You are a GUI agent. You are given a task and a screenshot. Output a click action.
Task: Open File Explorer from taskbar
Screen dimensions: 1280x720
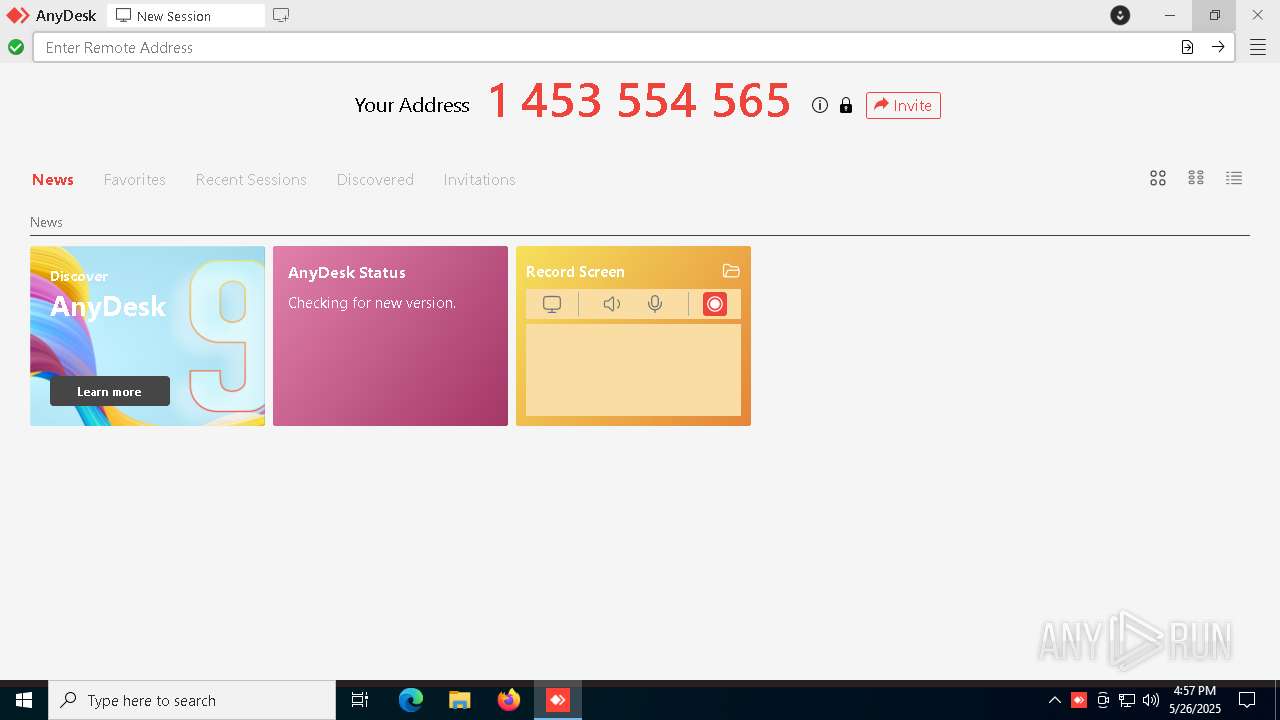coord(460,700)
